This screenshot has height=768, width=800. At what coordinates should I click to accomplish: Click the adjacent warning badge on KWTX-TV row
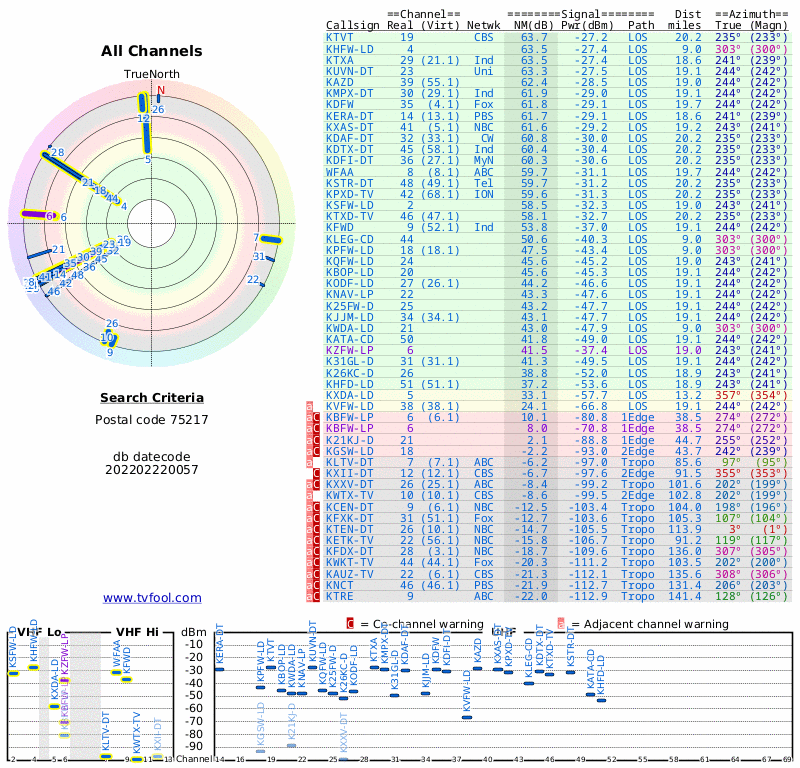tap(309, 496)
